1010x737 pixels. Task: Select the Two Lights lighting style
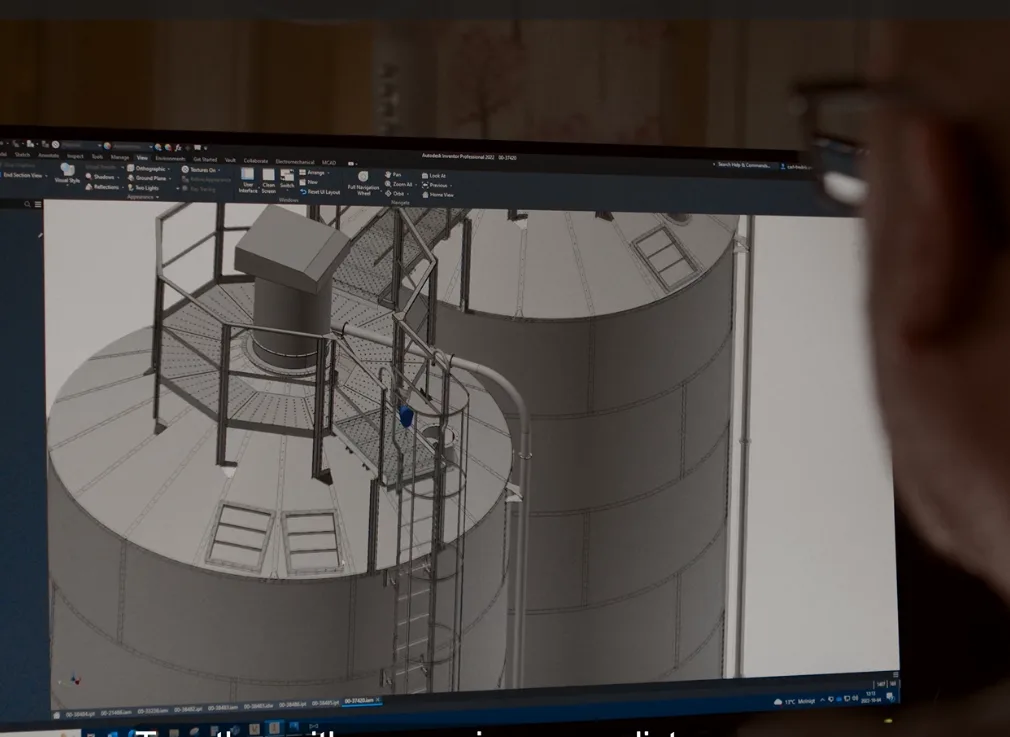[x=144, y=188]
